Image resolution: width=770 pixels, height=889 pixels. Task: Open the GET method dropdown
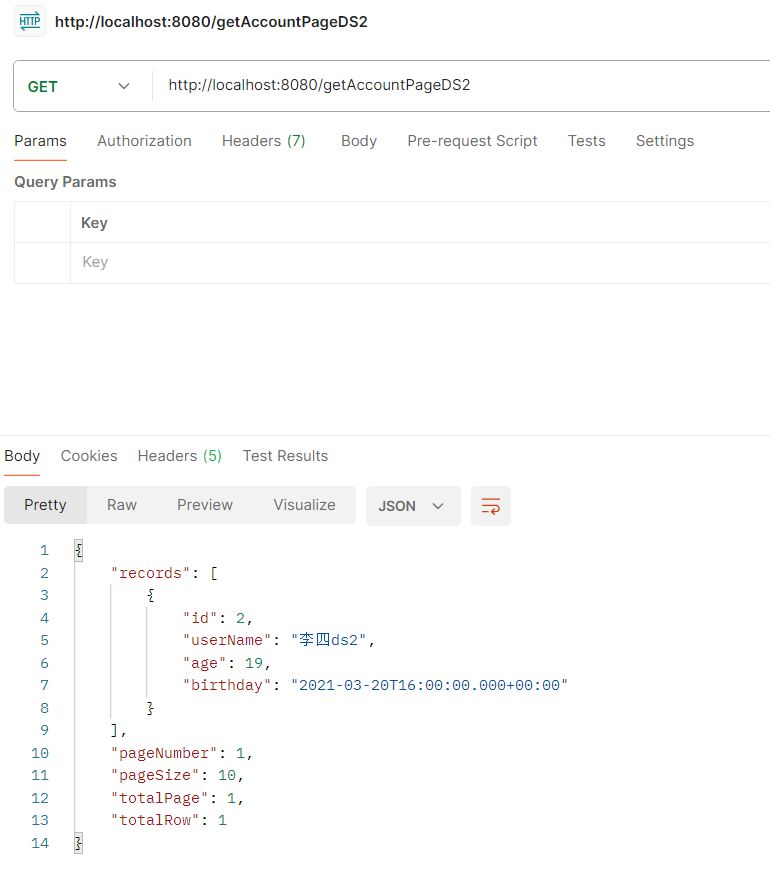click(80, 86)
